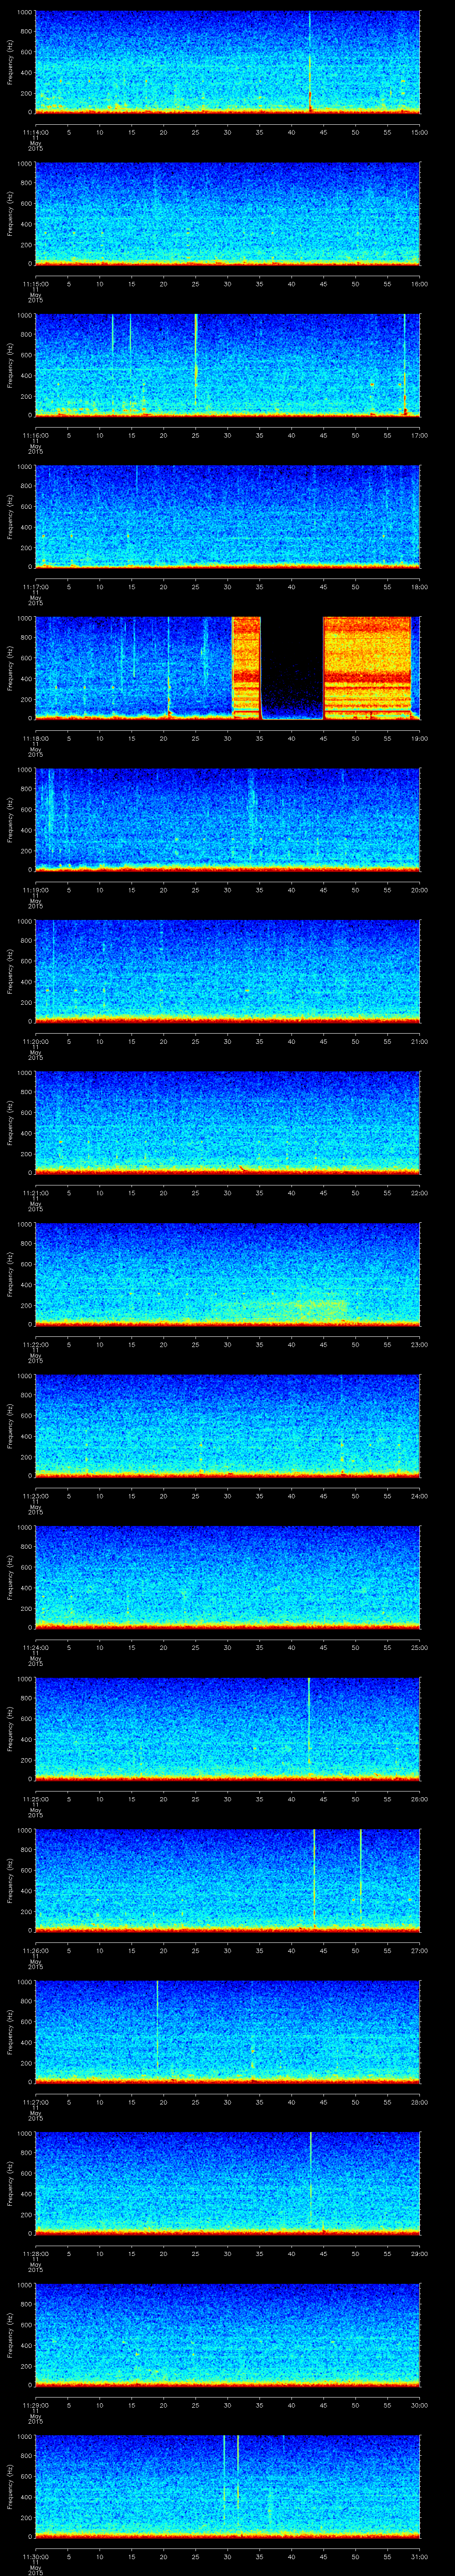Open the 11:19 spectrogram panel

(227, 820)
